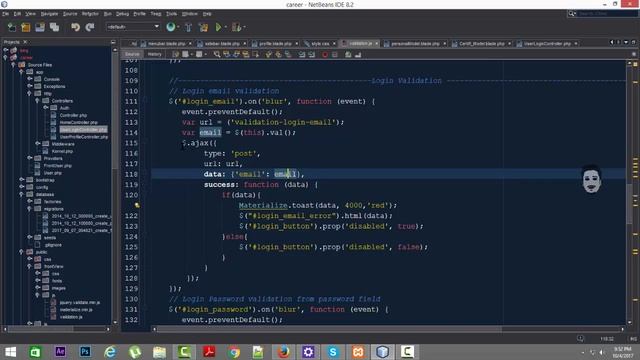Click the Stop Macro Recording icon
This screenshot has width=640, height=360.
coord(335,54)
